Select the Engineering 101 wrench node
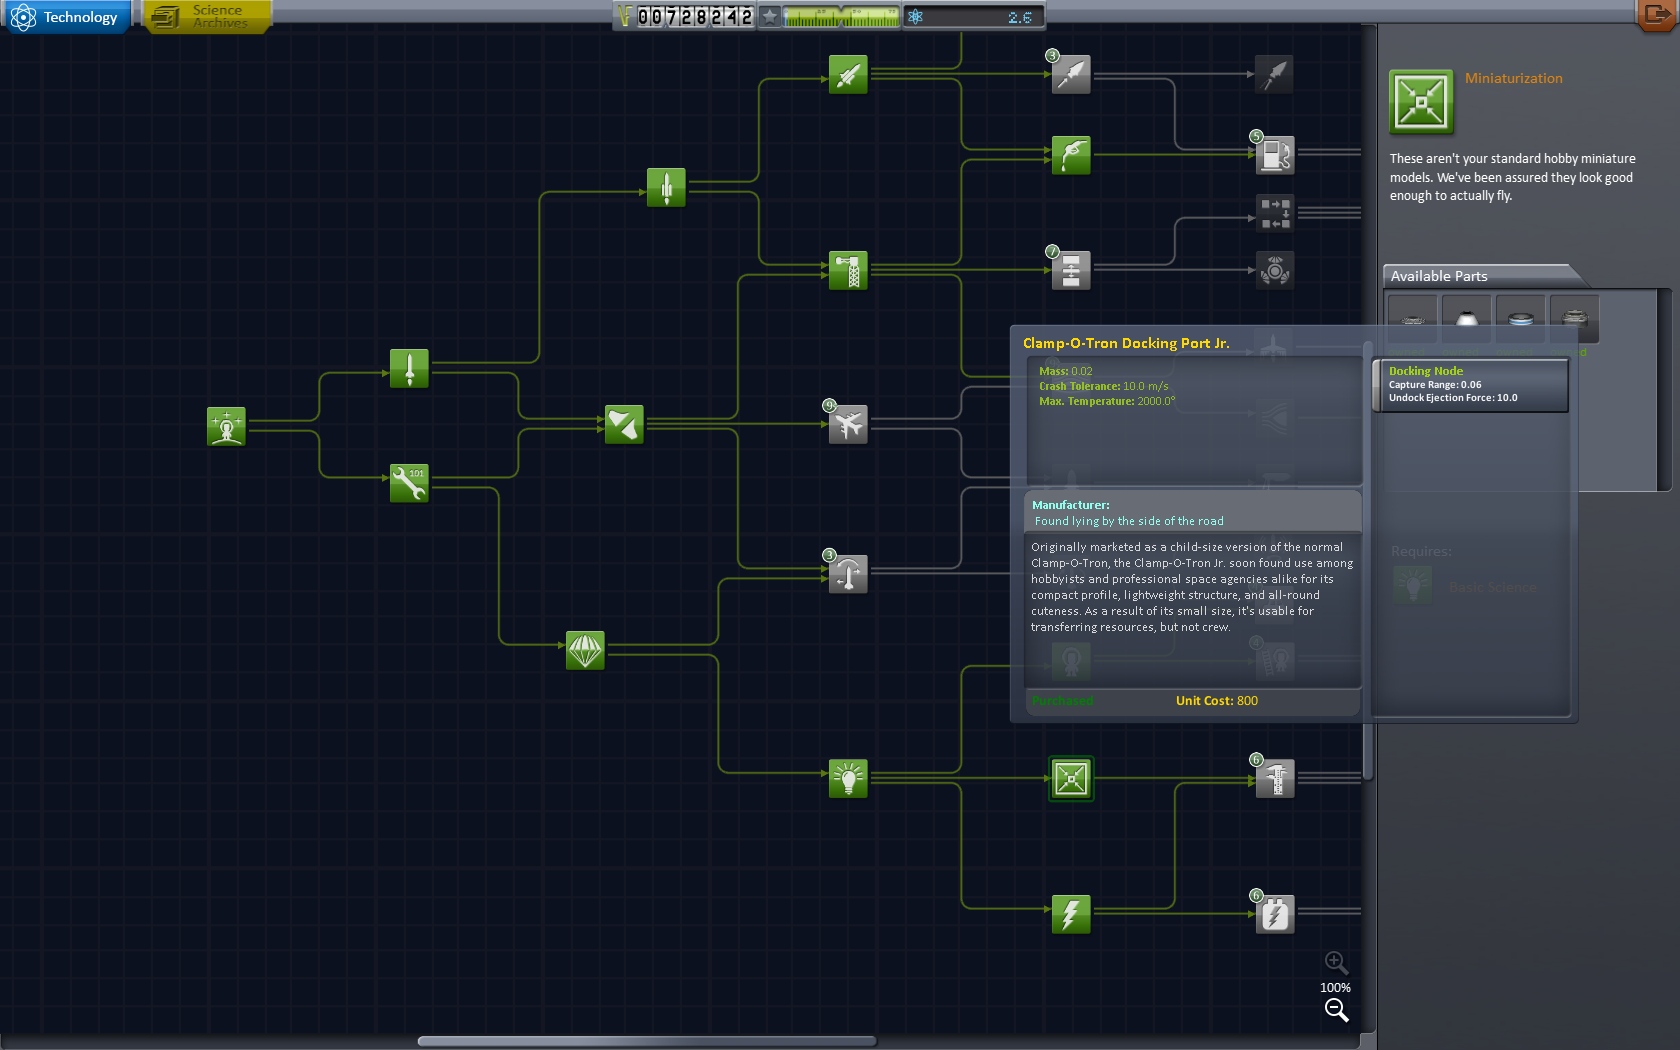This screenshot has width=1680, height=1050. pos(409,483)
